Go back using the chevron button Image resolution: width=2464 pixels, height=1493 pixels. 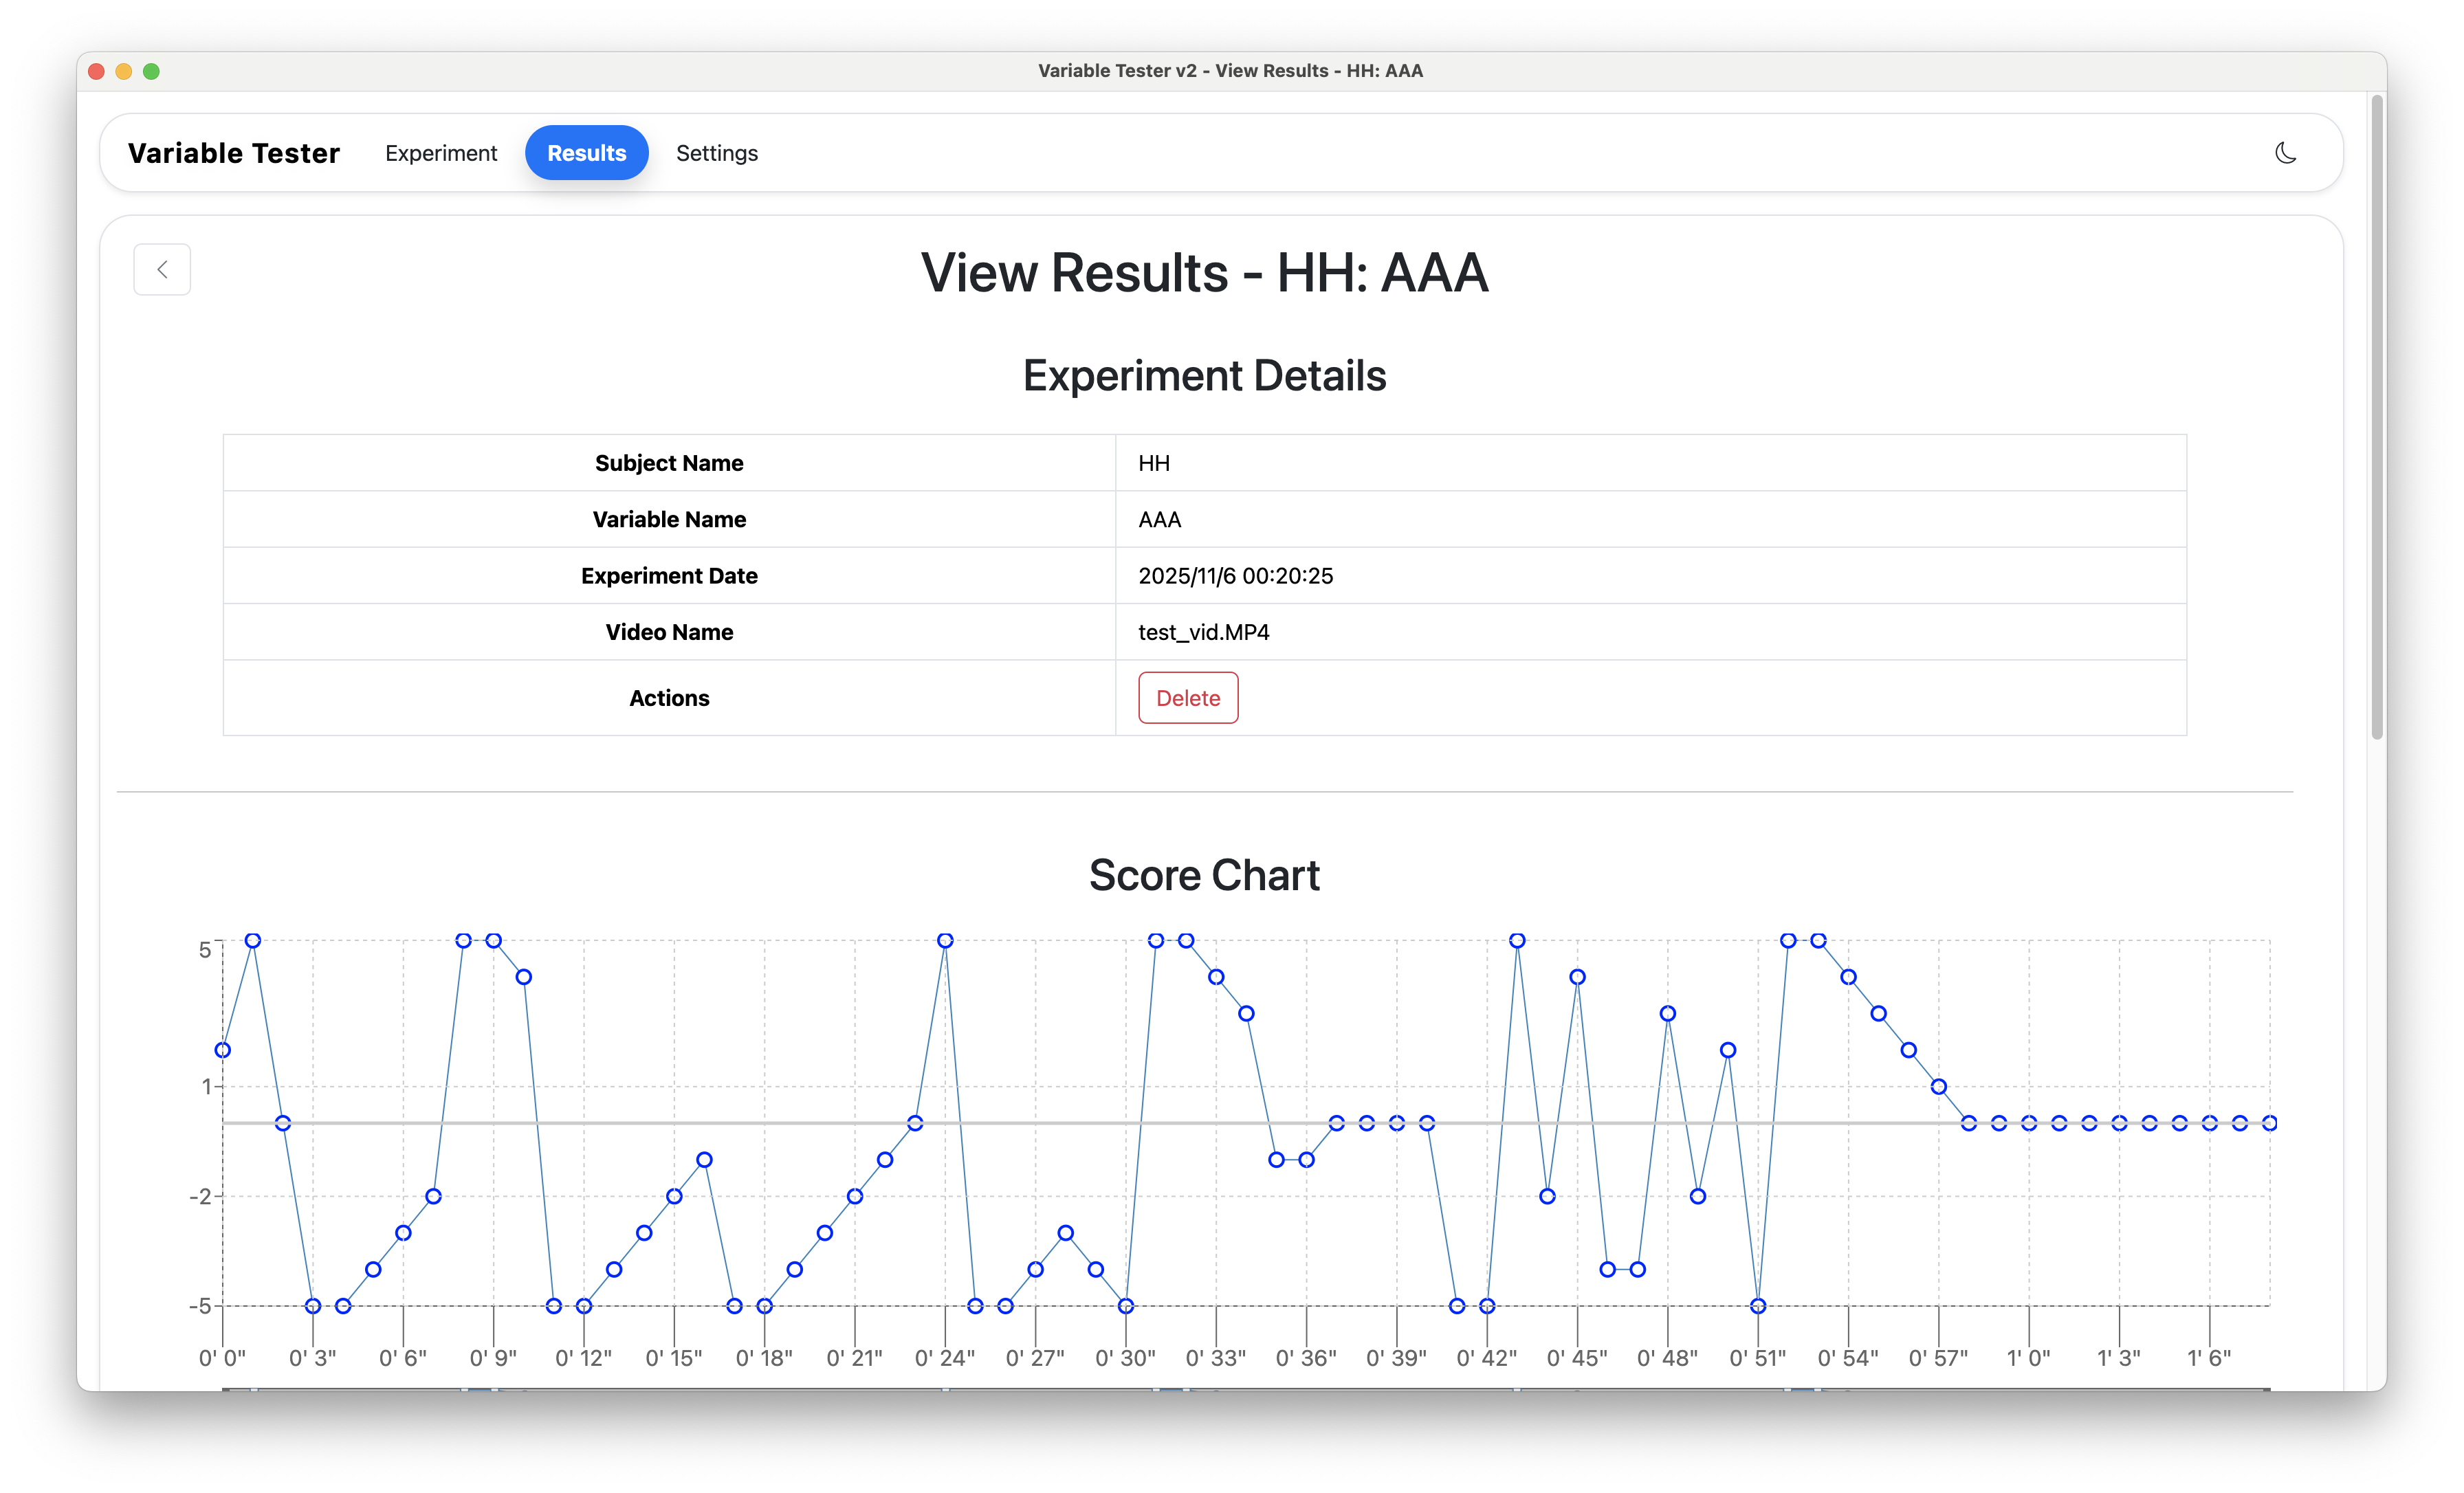tap(162, 269)
